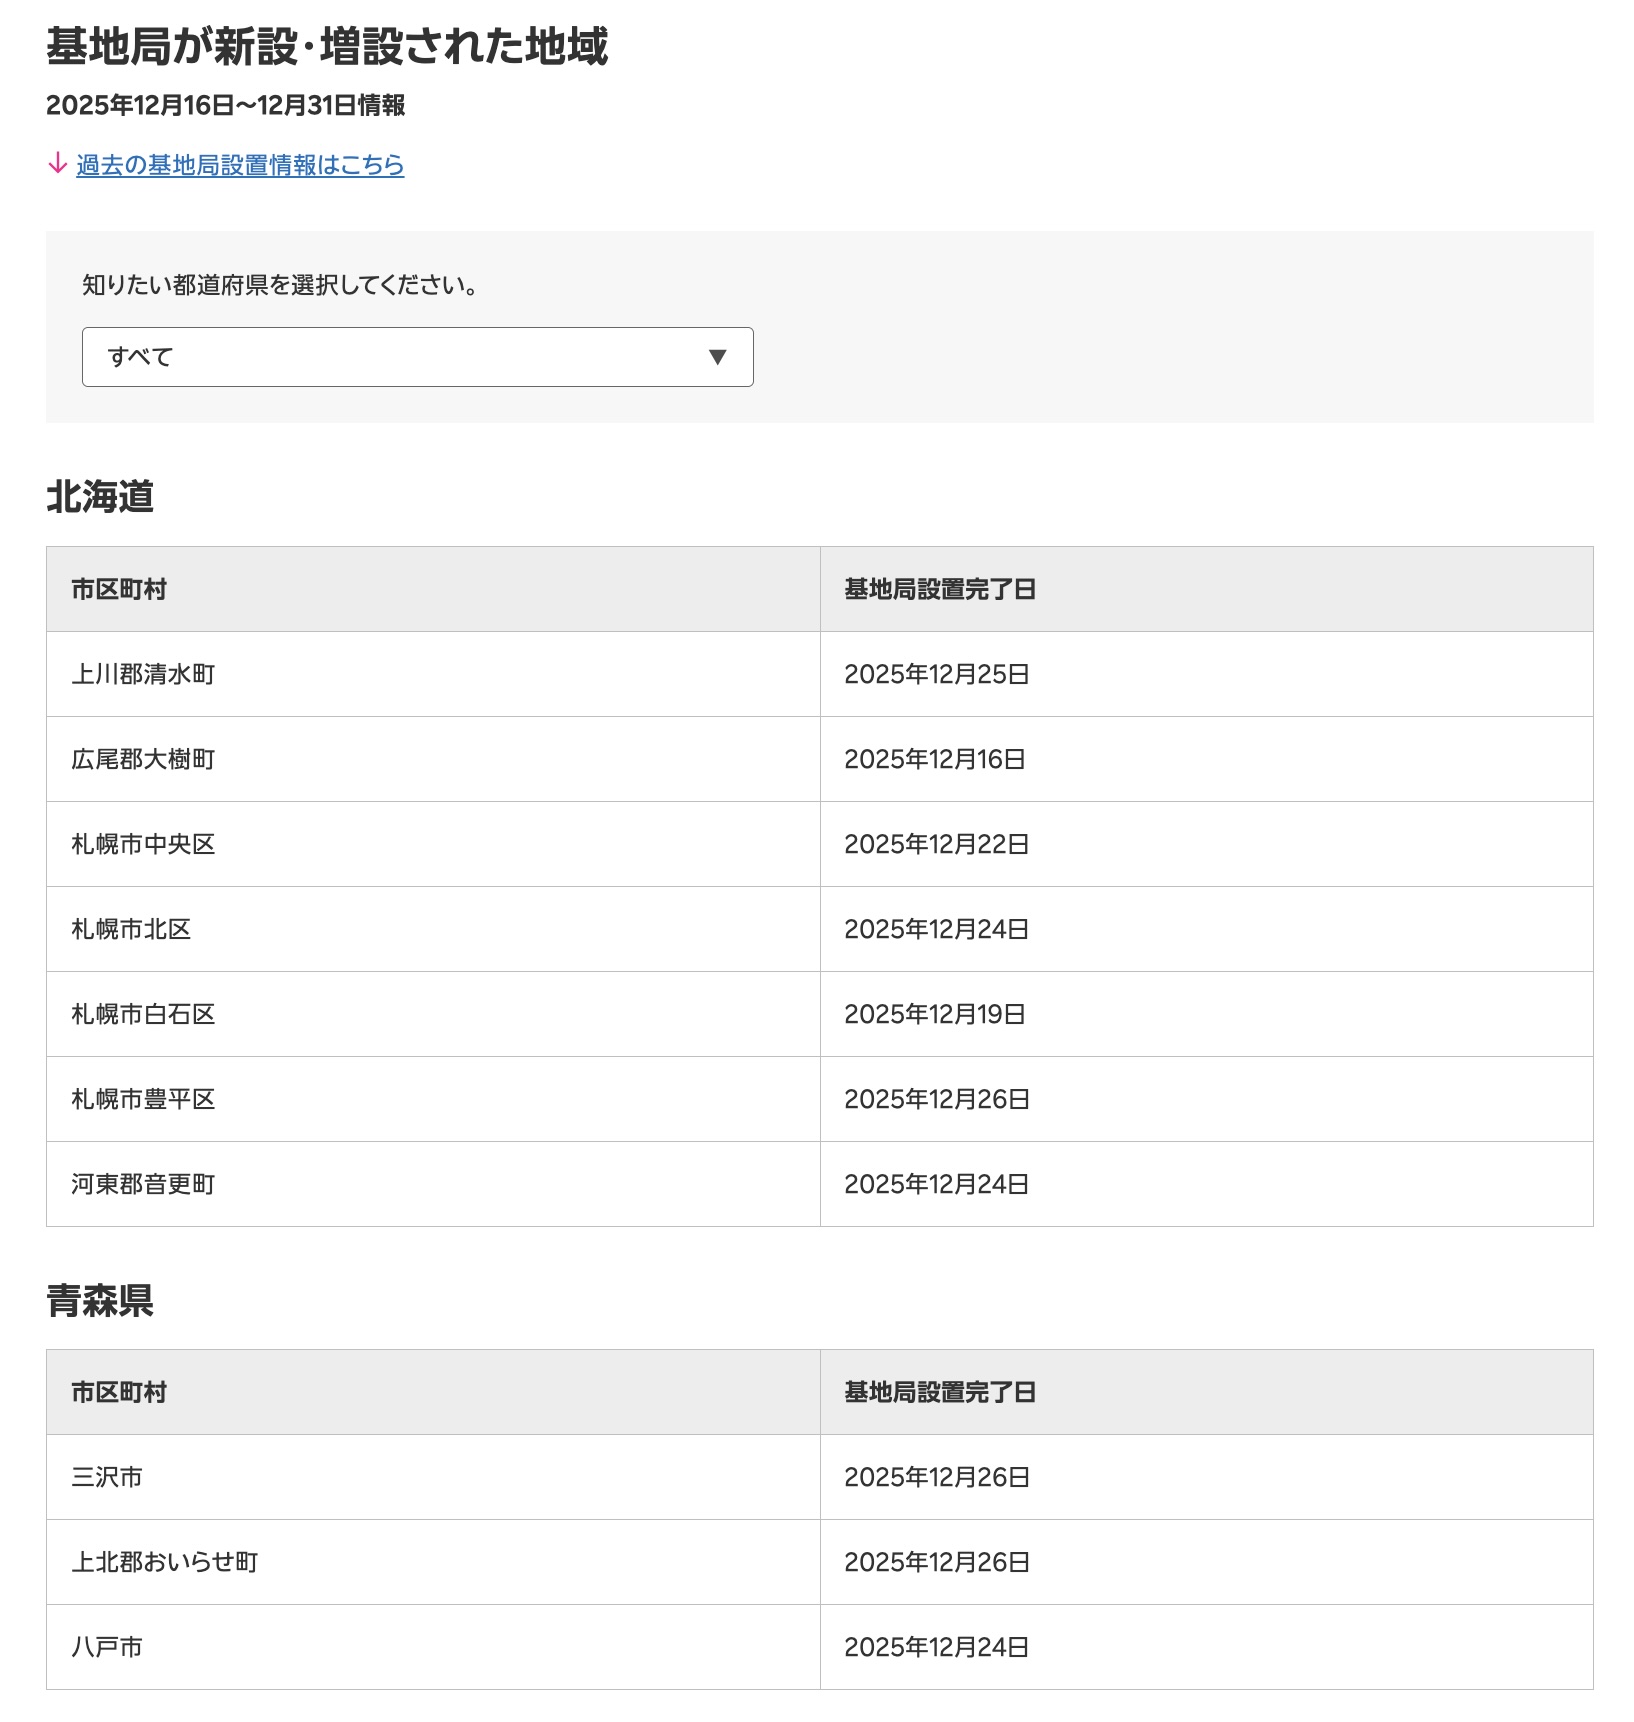Click the 青森県 section heading
This screenshot has width=1634, height=1722.
[100, 1300]
